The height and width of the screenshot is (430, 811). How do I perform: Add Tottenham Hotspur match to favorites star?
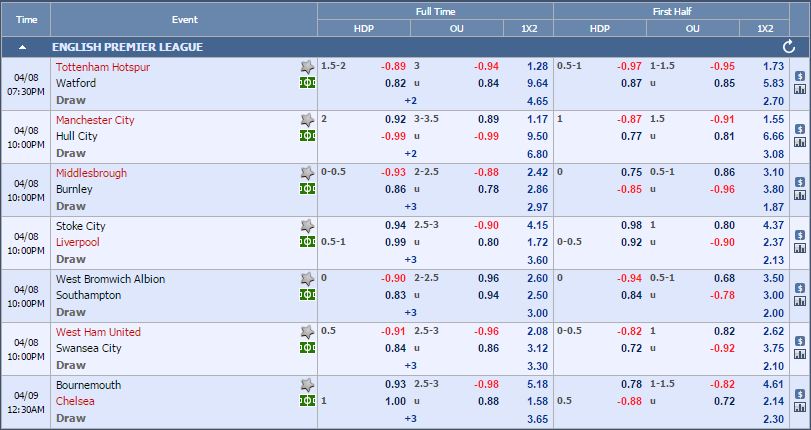click(307, 67)
